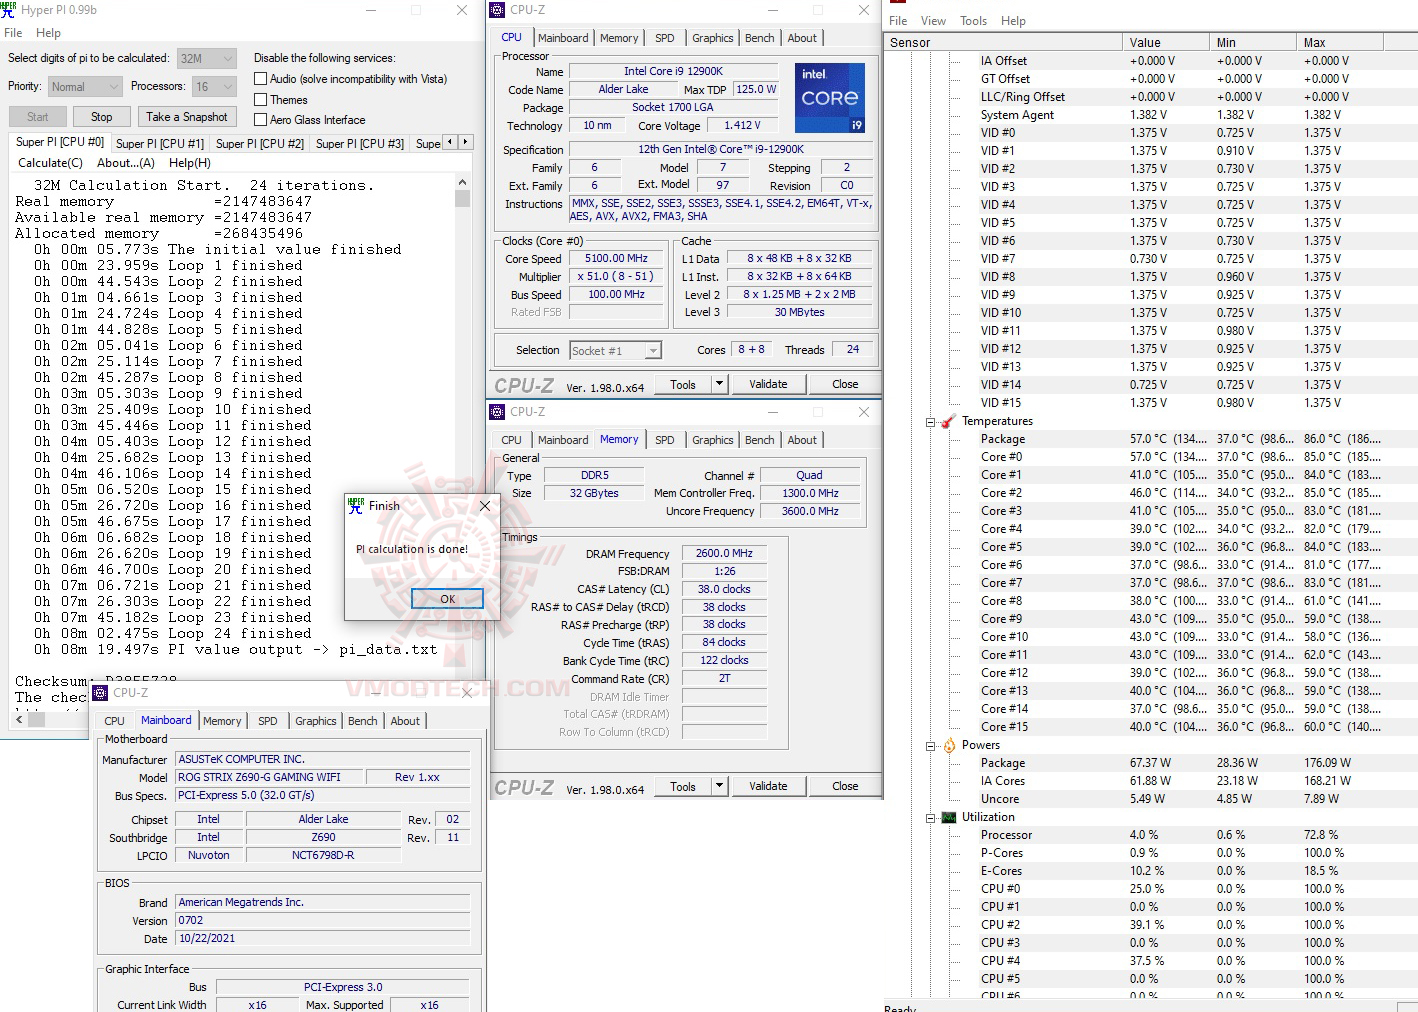Click the 'DDR5' memory type value
Image resolution: width=1418 pixels, height=1012 pixels.
tap(594, 476)
